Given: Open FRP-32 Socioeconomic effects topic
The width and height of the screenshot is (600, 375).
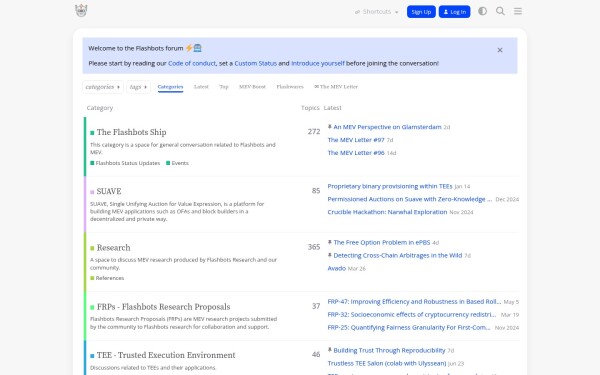Looking at the screenshot, I should click(x=412, y=315).
